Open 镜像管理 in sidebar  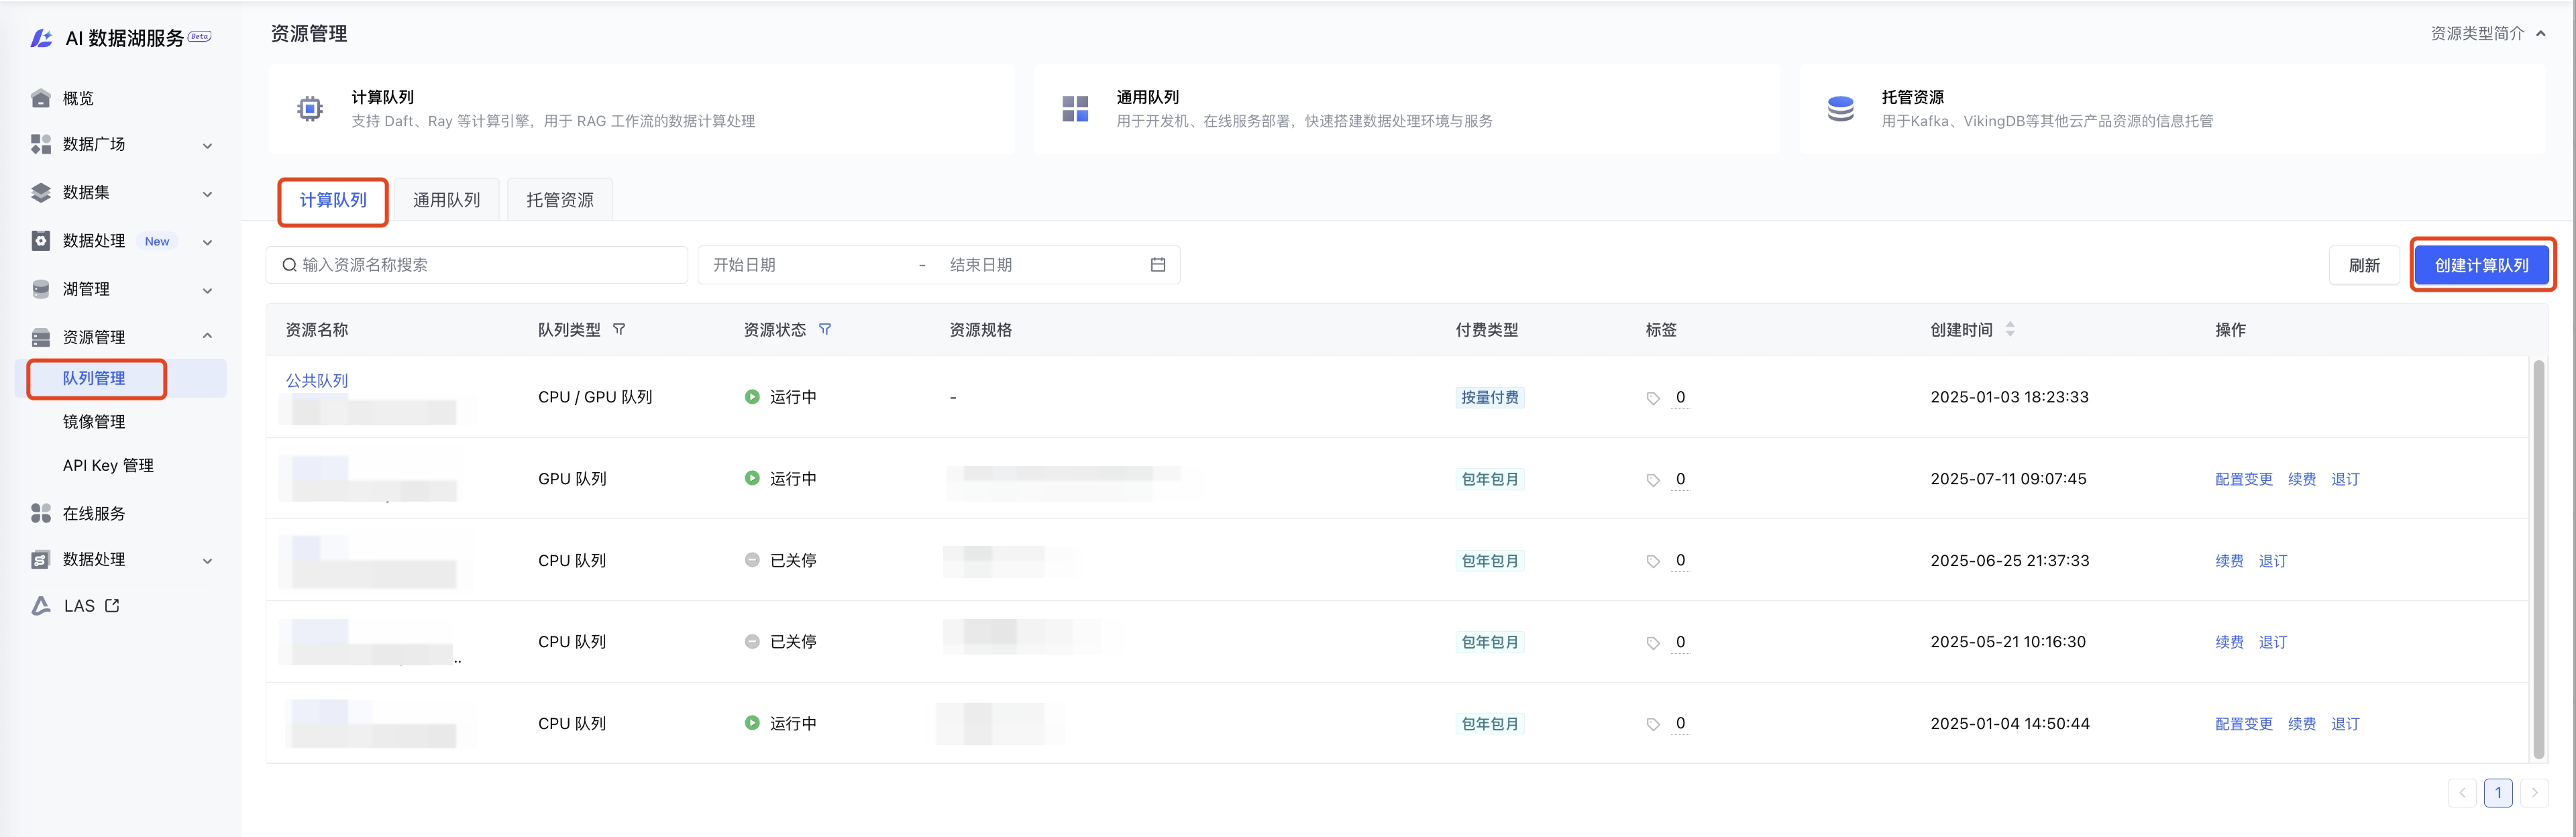[x=94, y=421]
